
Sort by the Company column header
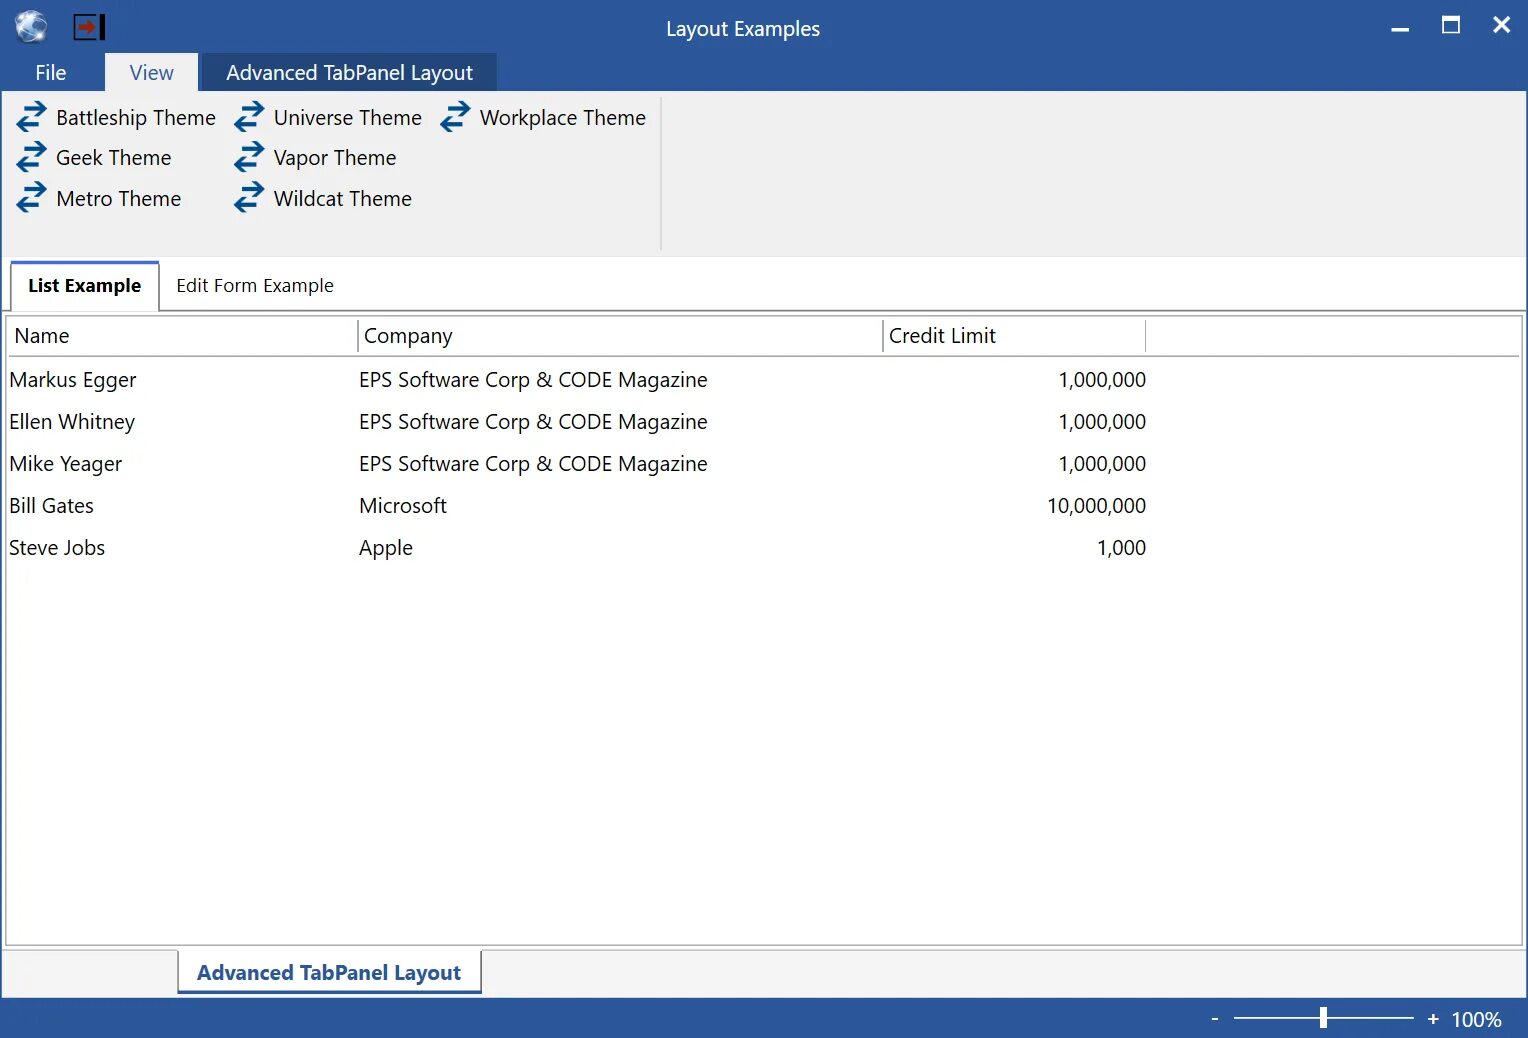620,336
